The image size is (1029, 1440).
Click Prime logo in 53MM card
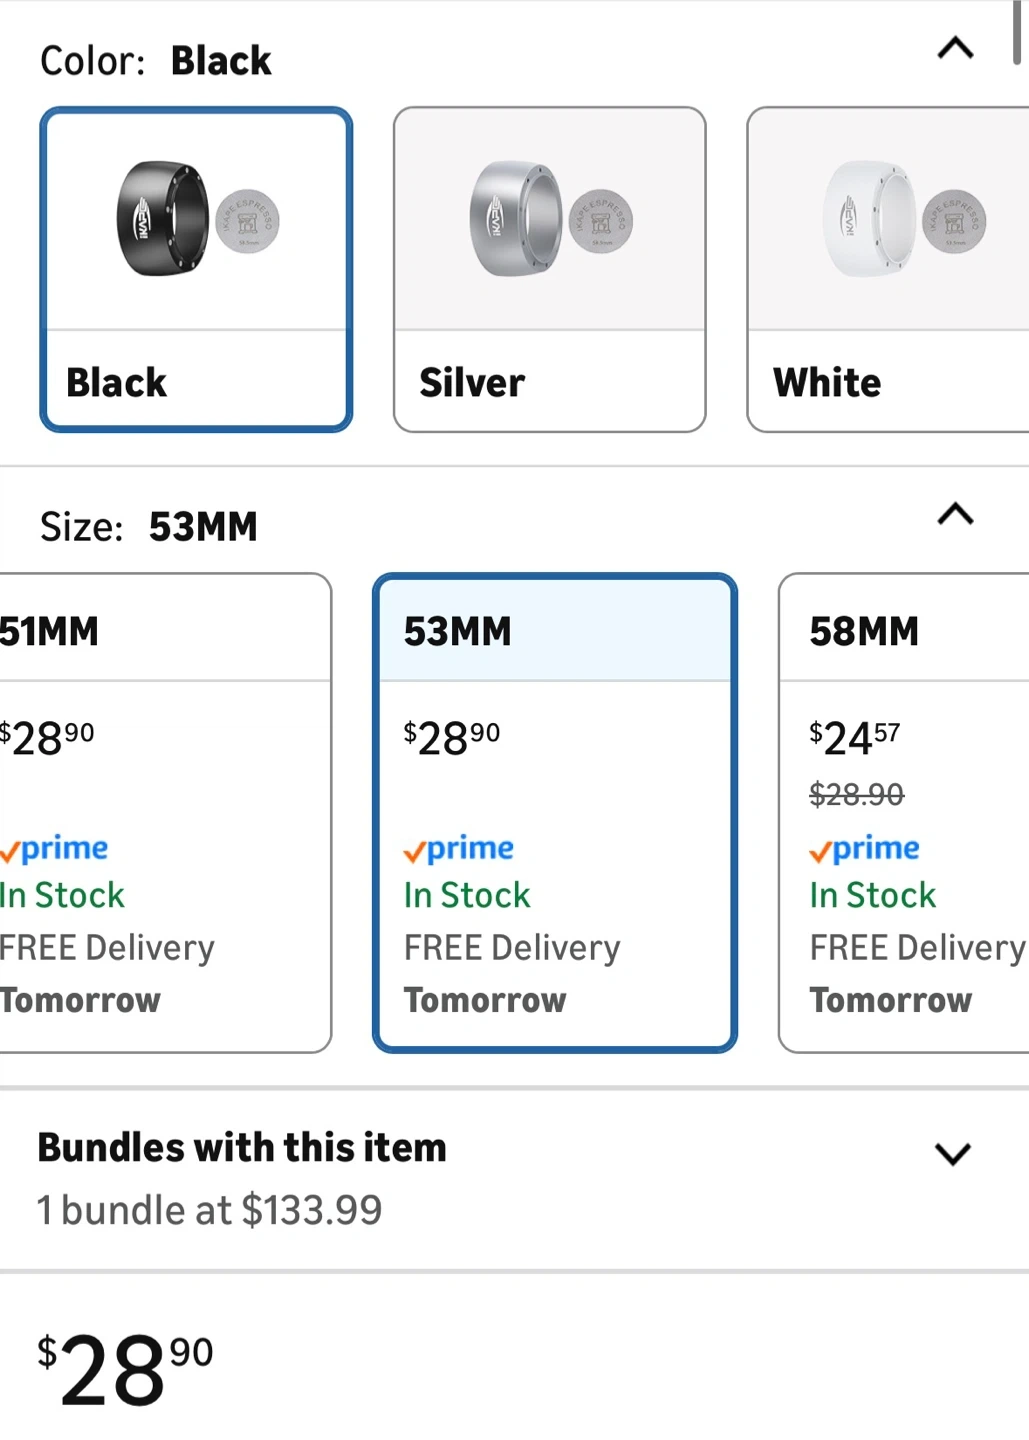tap(459, 849)
